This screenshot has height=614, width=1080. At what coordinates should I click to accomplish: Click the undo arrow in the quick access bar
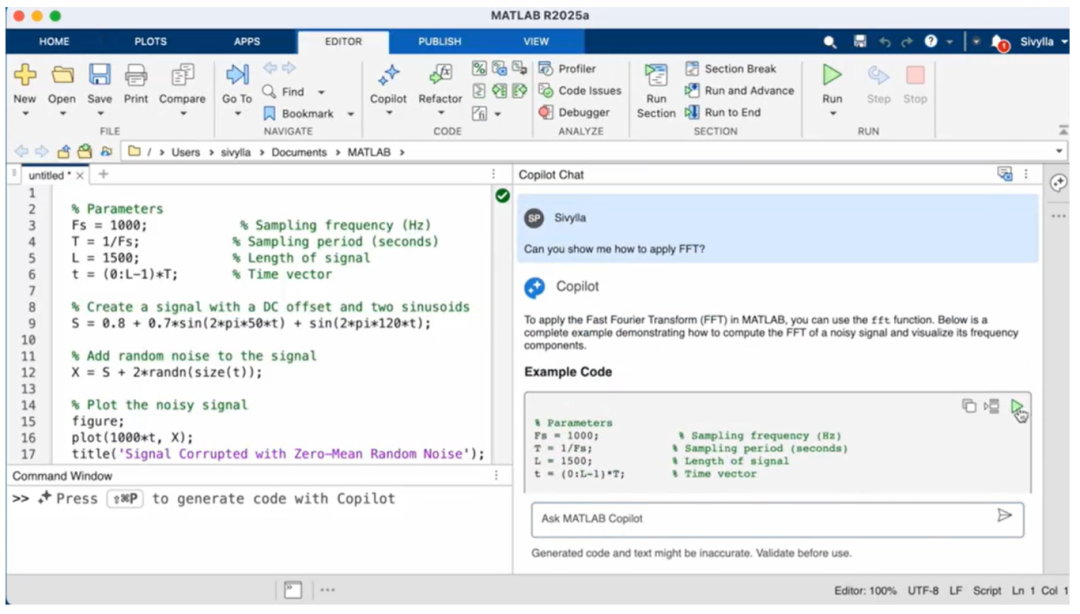pyautogui.click(x=885, y=42)
